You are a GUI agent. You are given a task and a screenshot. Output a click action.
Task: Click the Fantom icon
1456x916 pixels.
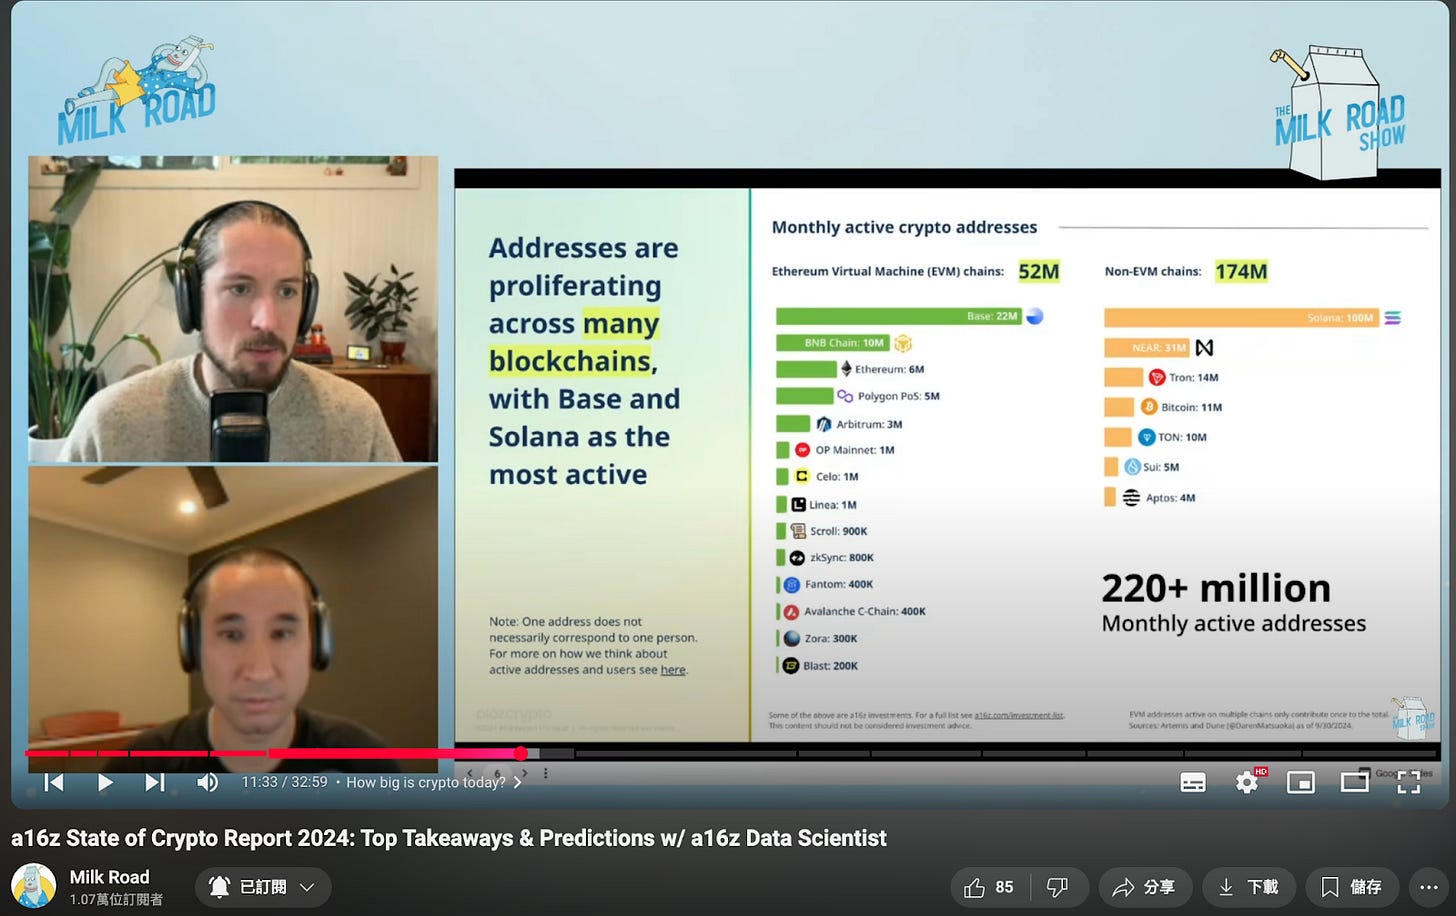point(792,585)
